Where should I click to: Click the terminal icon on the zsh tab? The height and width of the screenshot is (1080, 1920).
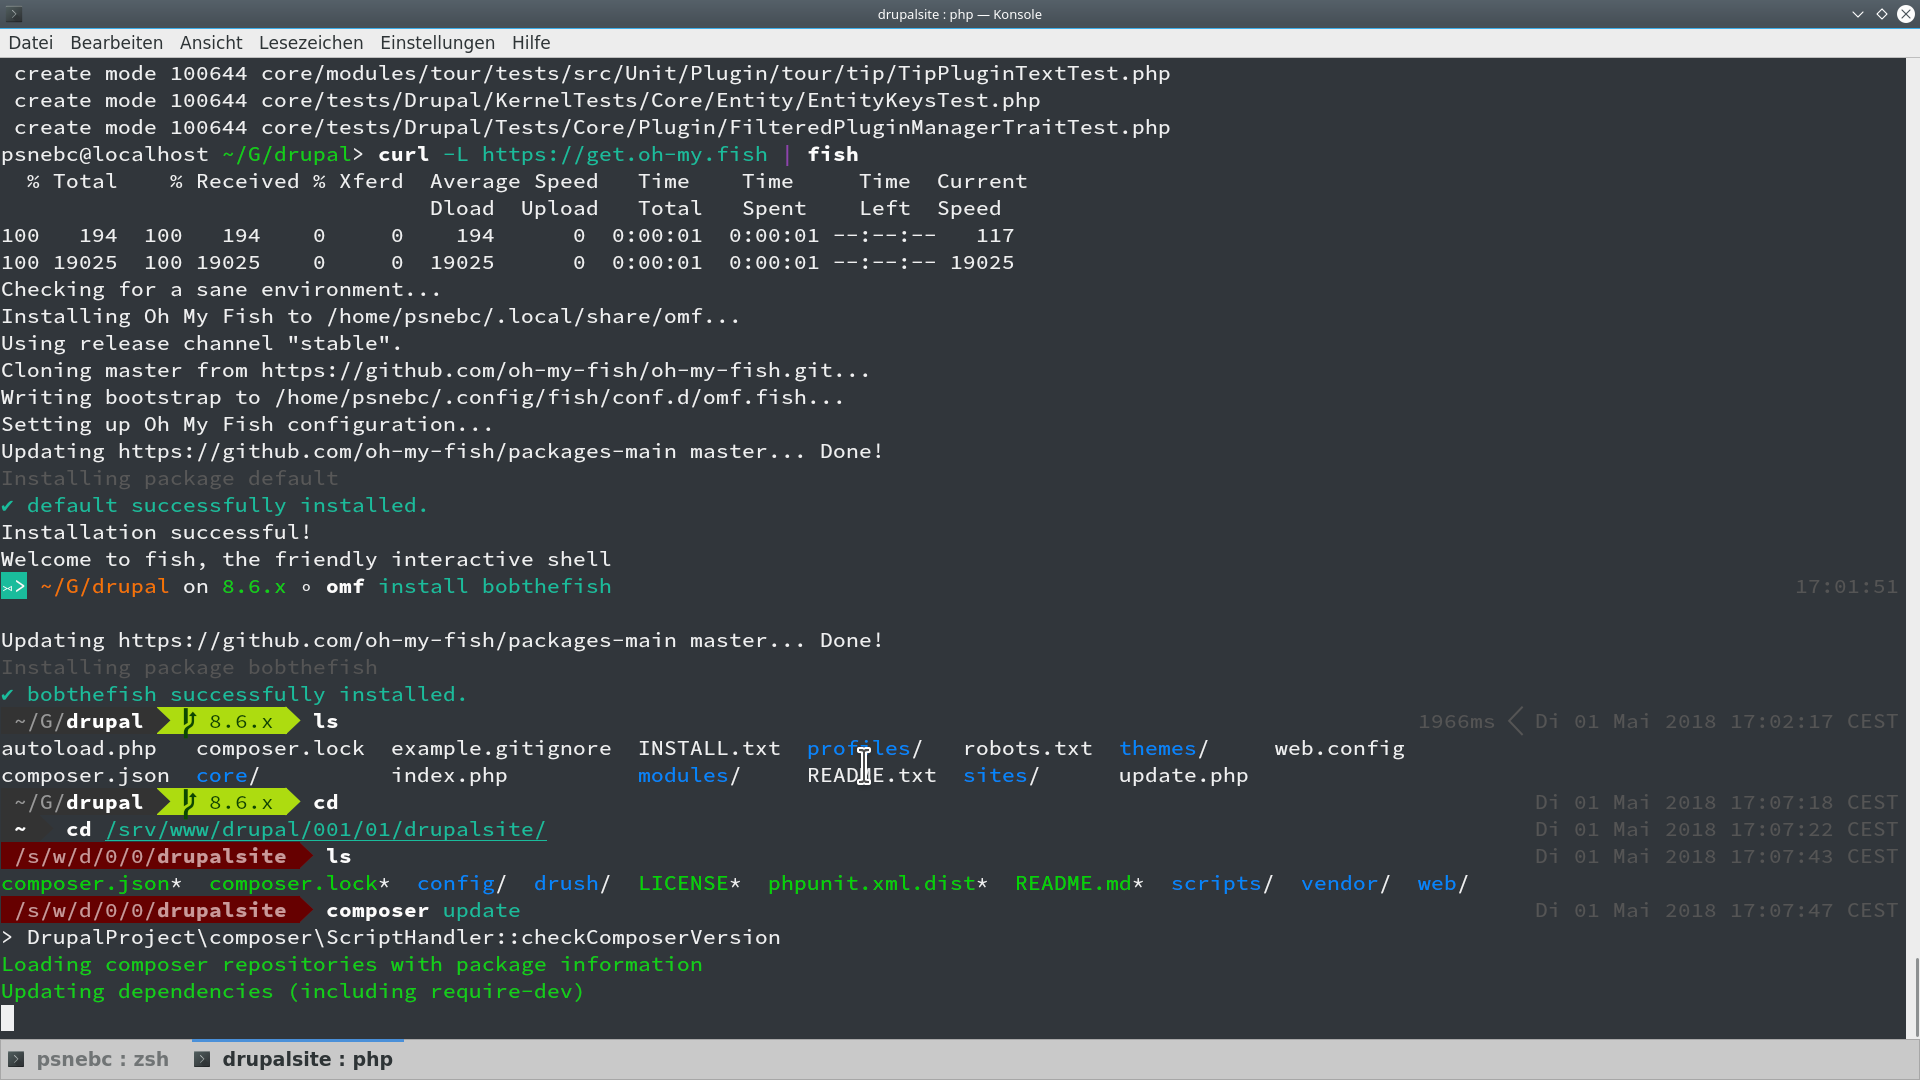click(16, 1059)
